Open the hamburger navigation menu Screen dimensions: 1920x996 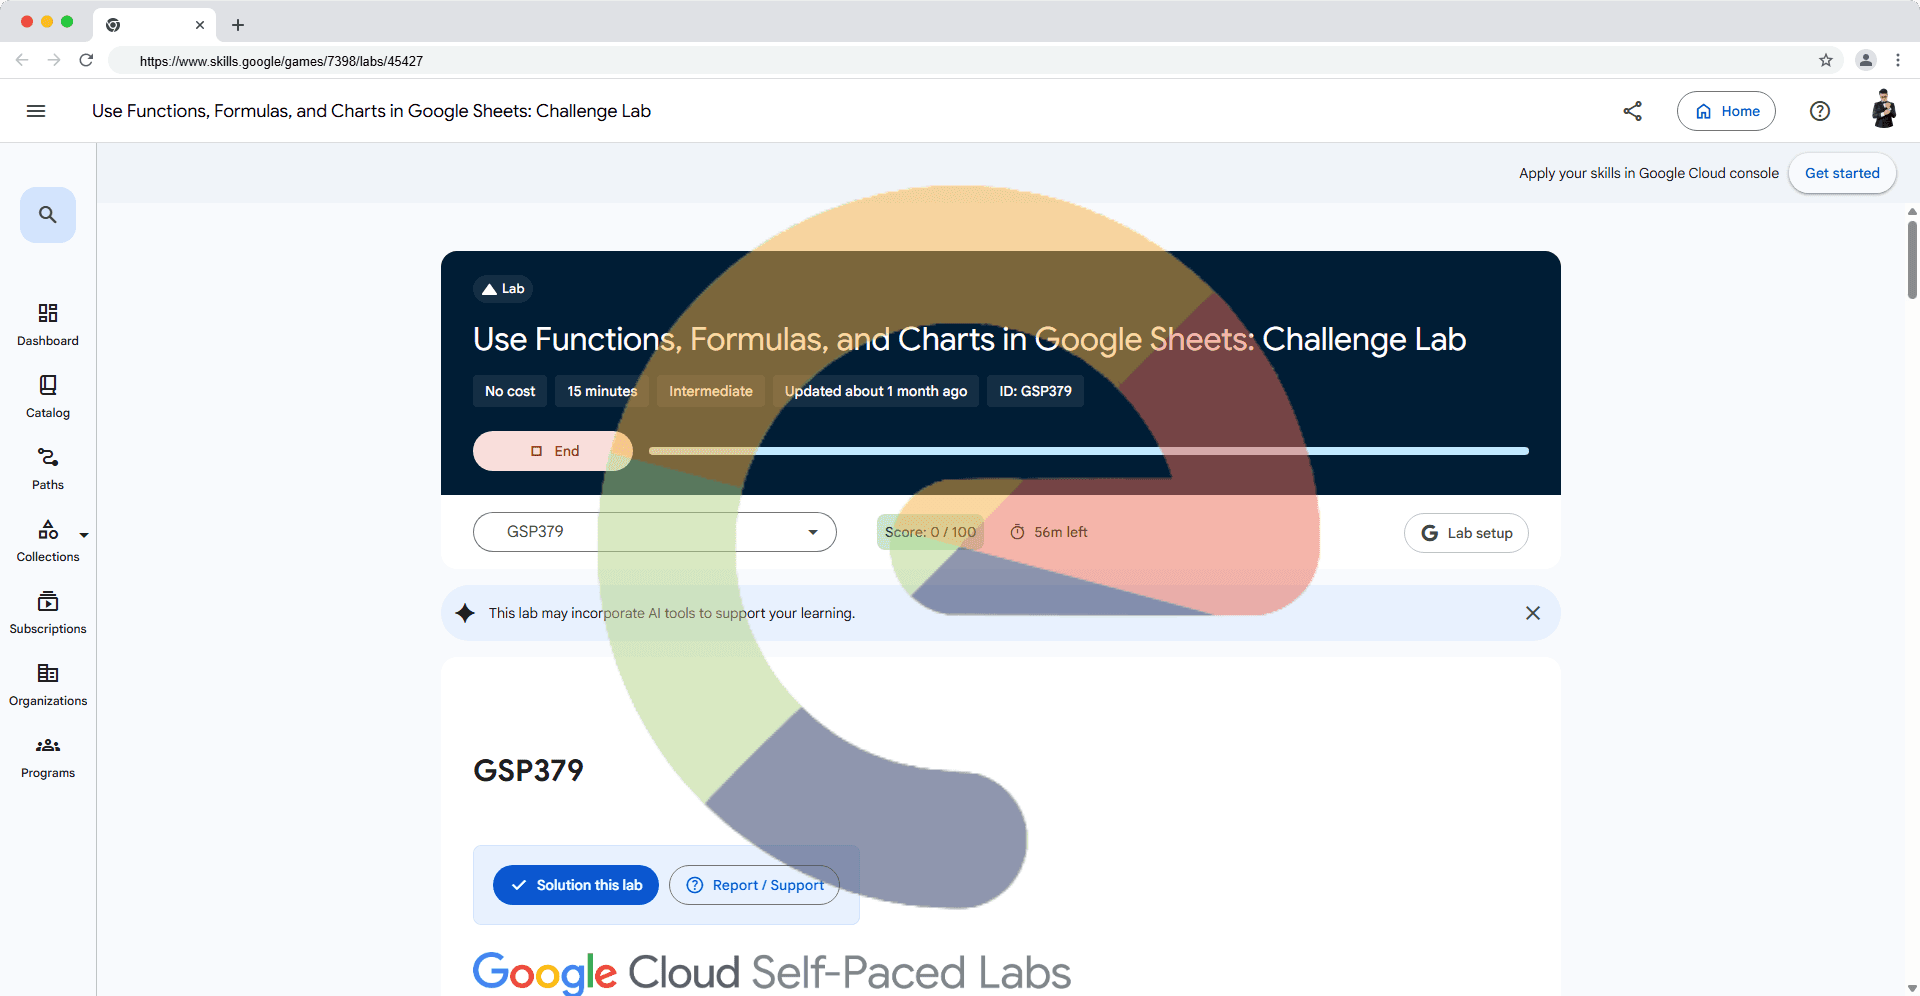pyautogui.click(x=36, y=111)
